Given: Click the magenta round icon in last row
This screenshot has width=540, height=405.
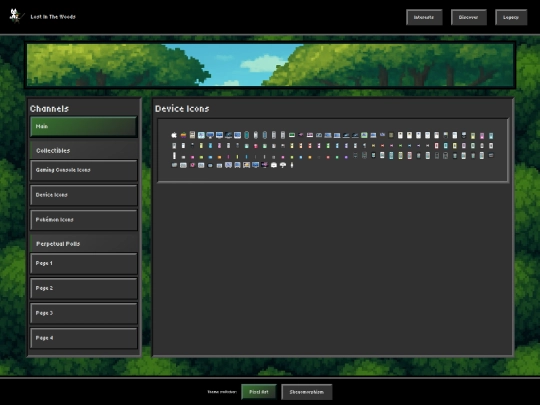Looking at the screenshot, I should click(192, 165).
